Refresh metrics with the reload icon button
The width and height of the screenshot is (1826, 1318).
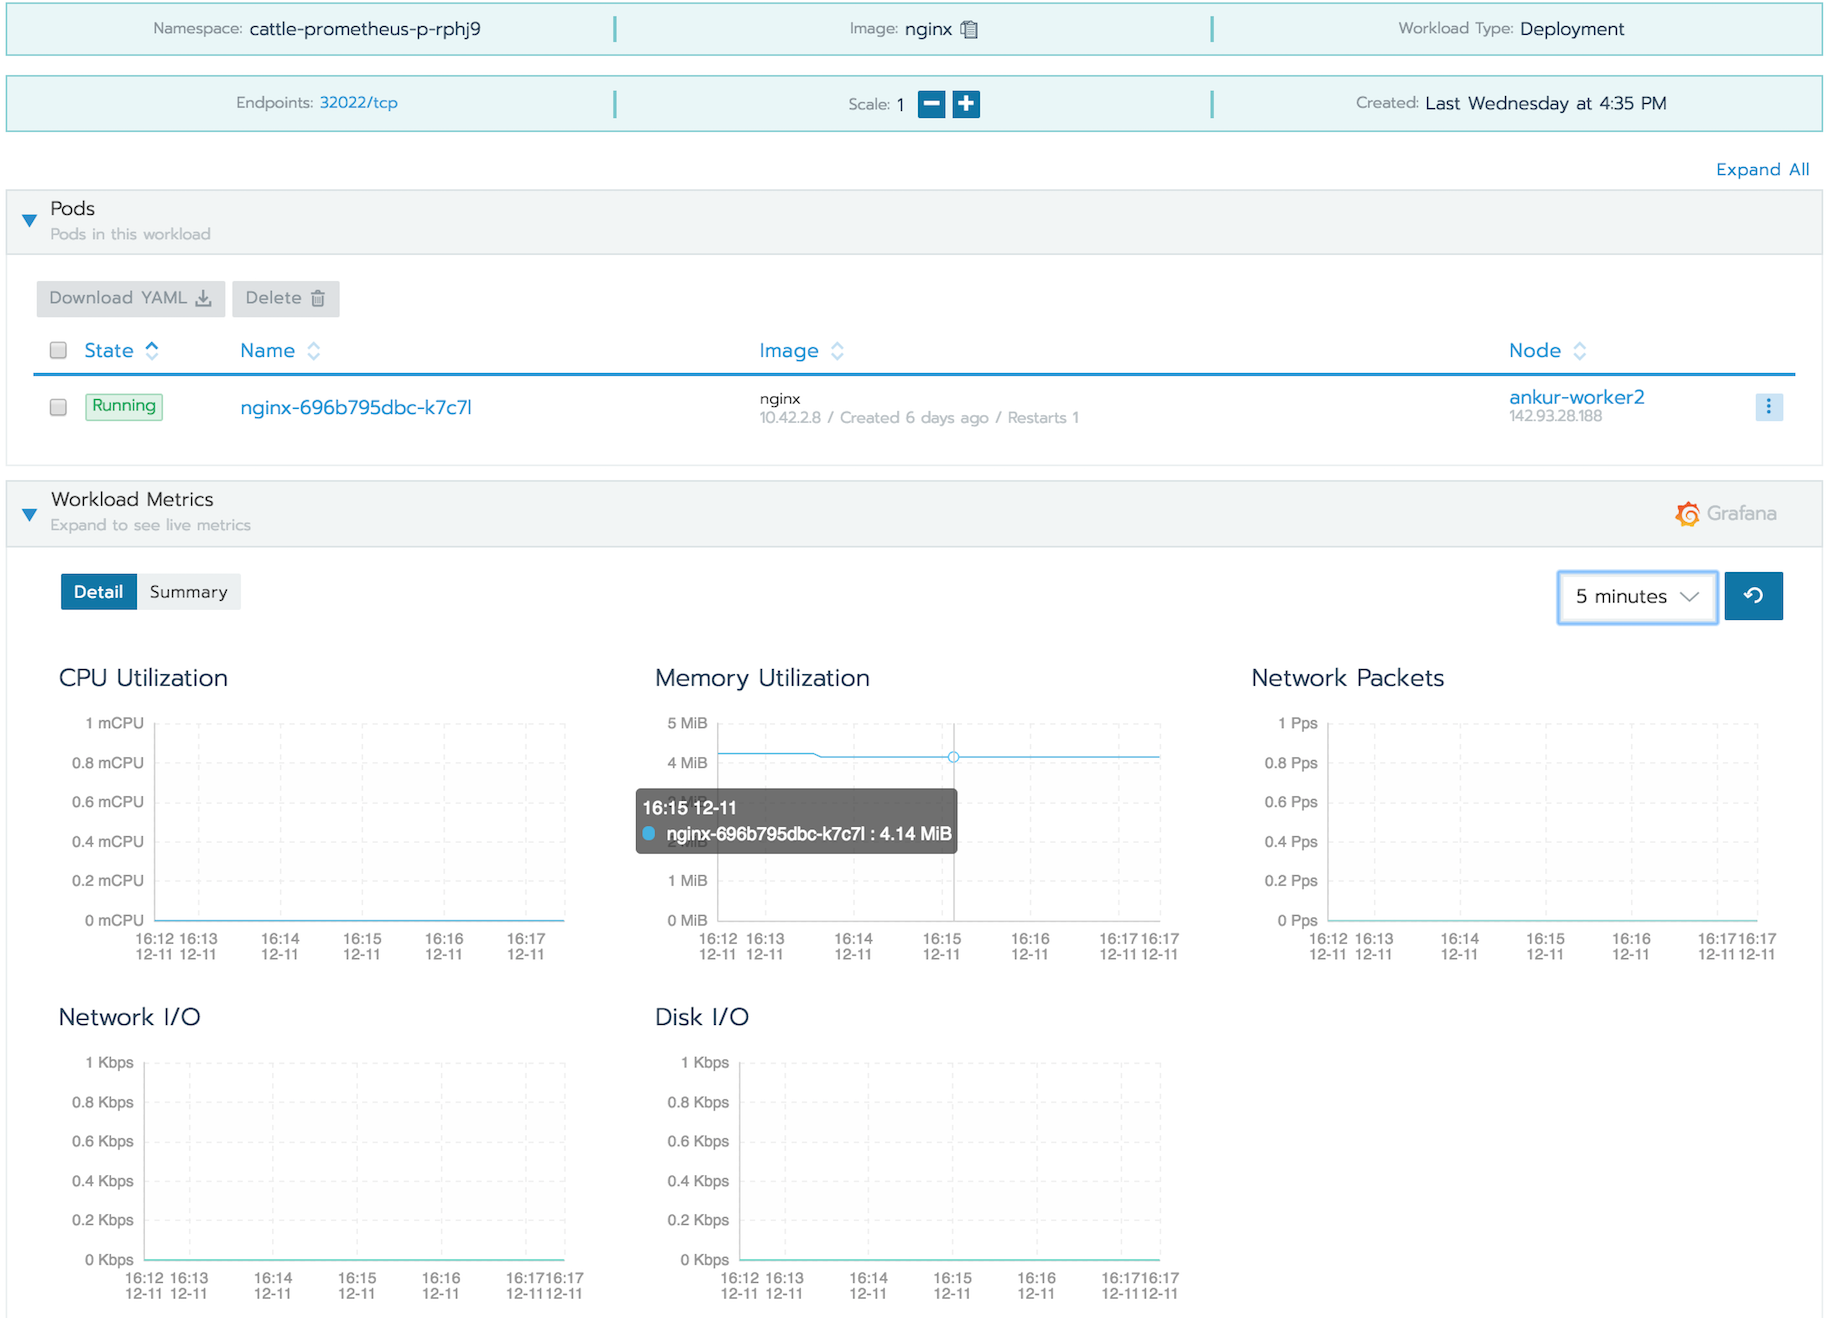point(1753,596)
